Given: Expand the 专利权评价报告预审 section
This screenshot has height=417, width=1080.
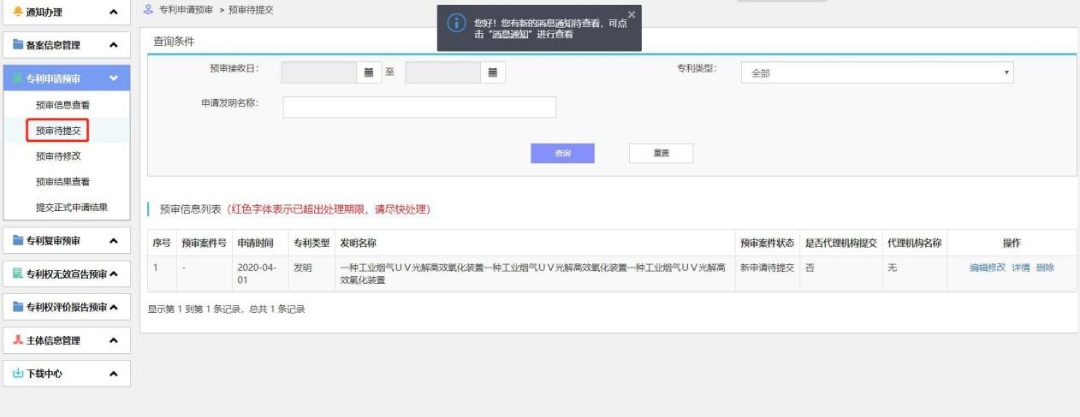Looking at the screenshot, I should pos(113,307).
